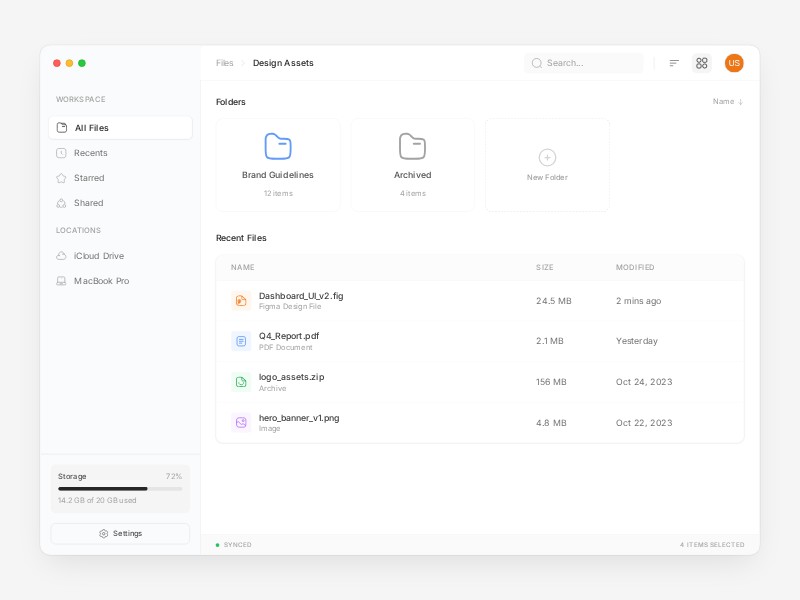The width and height of the screenshot is (800, 600).
Task: Open the Name sort dropdown
Action: pos(727,102)
